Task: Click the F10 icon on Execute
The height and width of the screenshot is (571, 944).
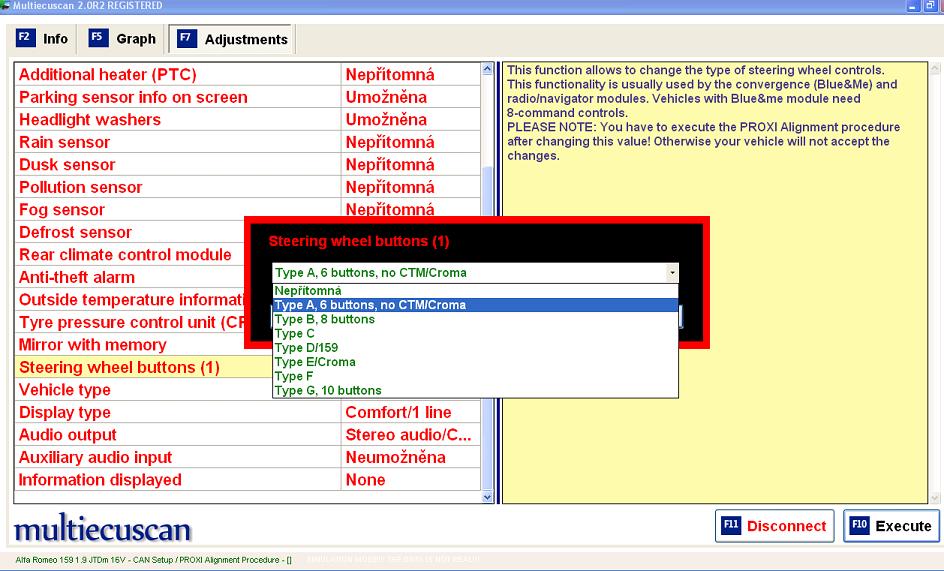Action: click(x=859, y=525)
